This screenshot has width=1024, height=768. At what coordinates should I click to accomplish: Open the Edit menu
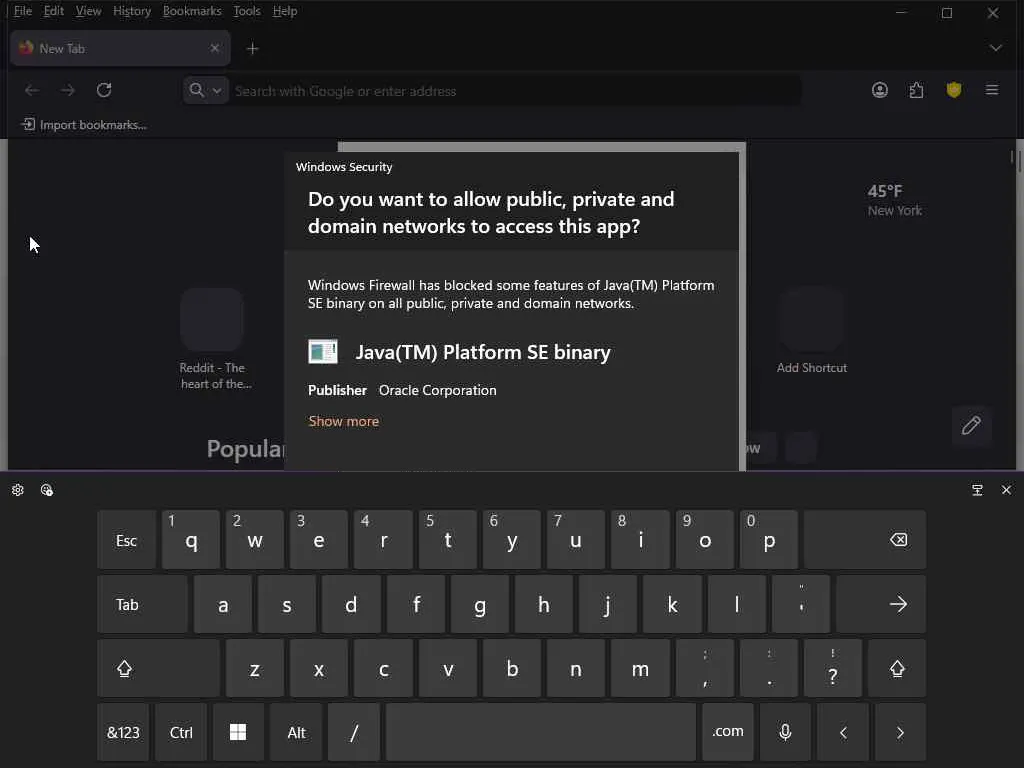pyautogui.click(x=54, y=11)
